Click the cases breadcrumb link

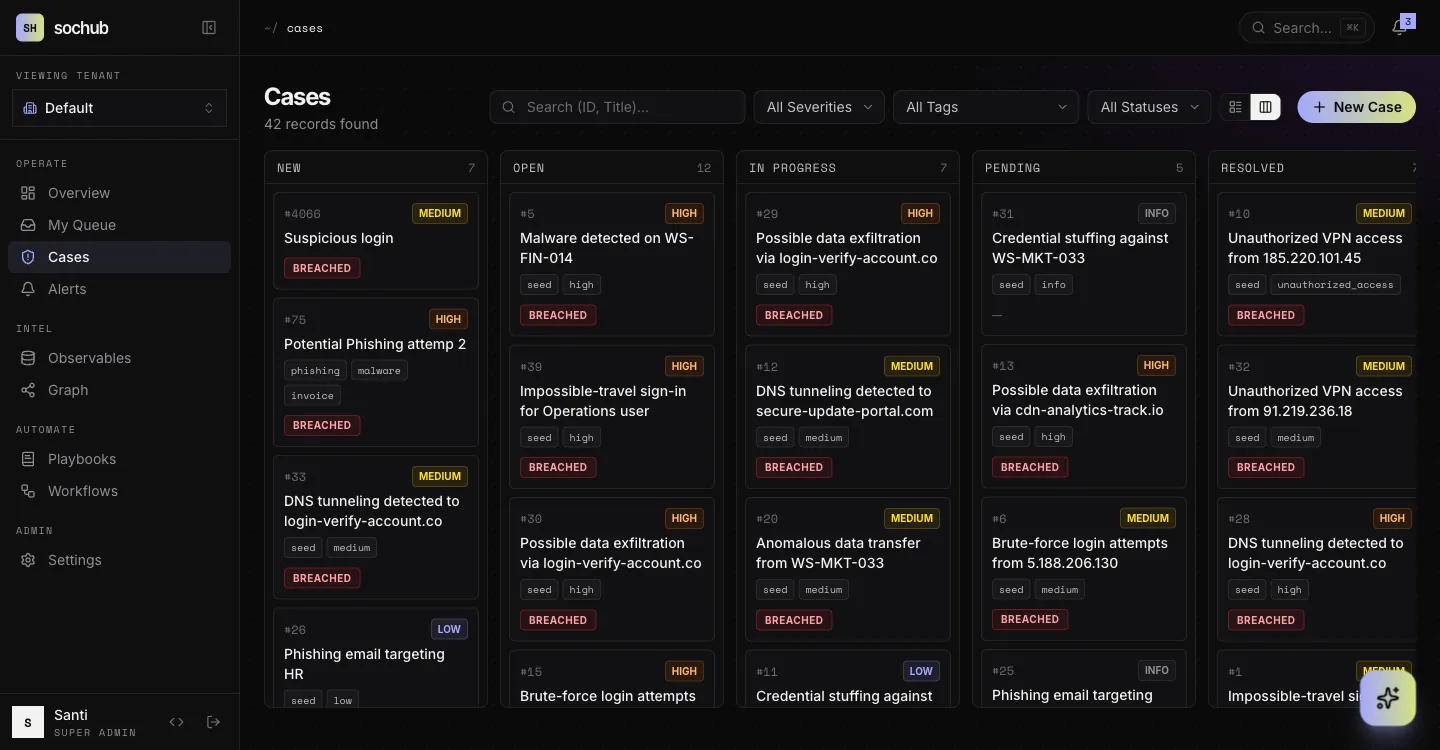[305, 28]
